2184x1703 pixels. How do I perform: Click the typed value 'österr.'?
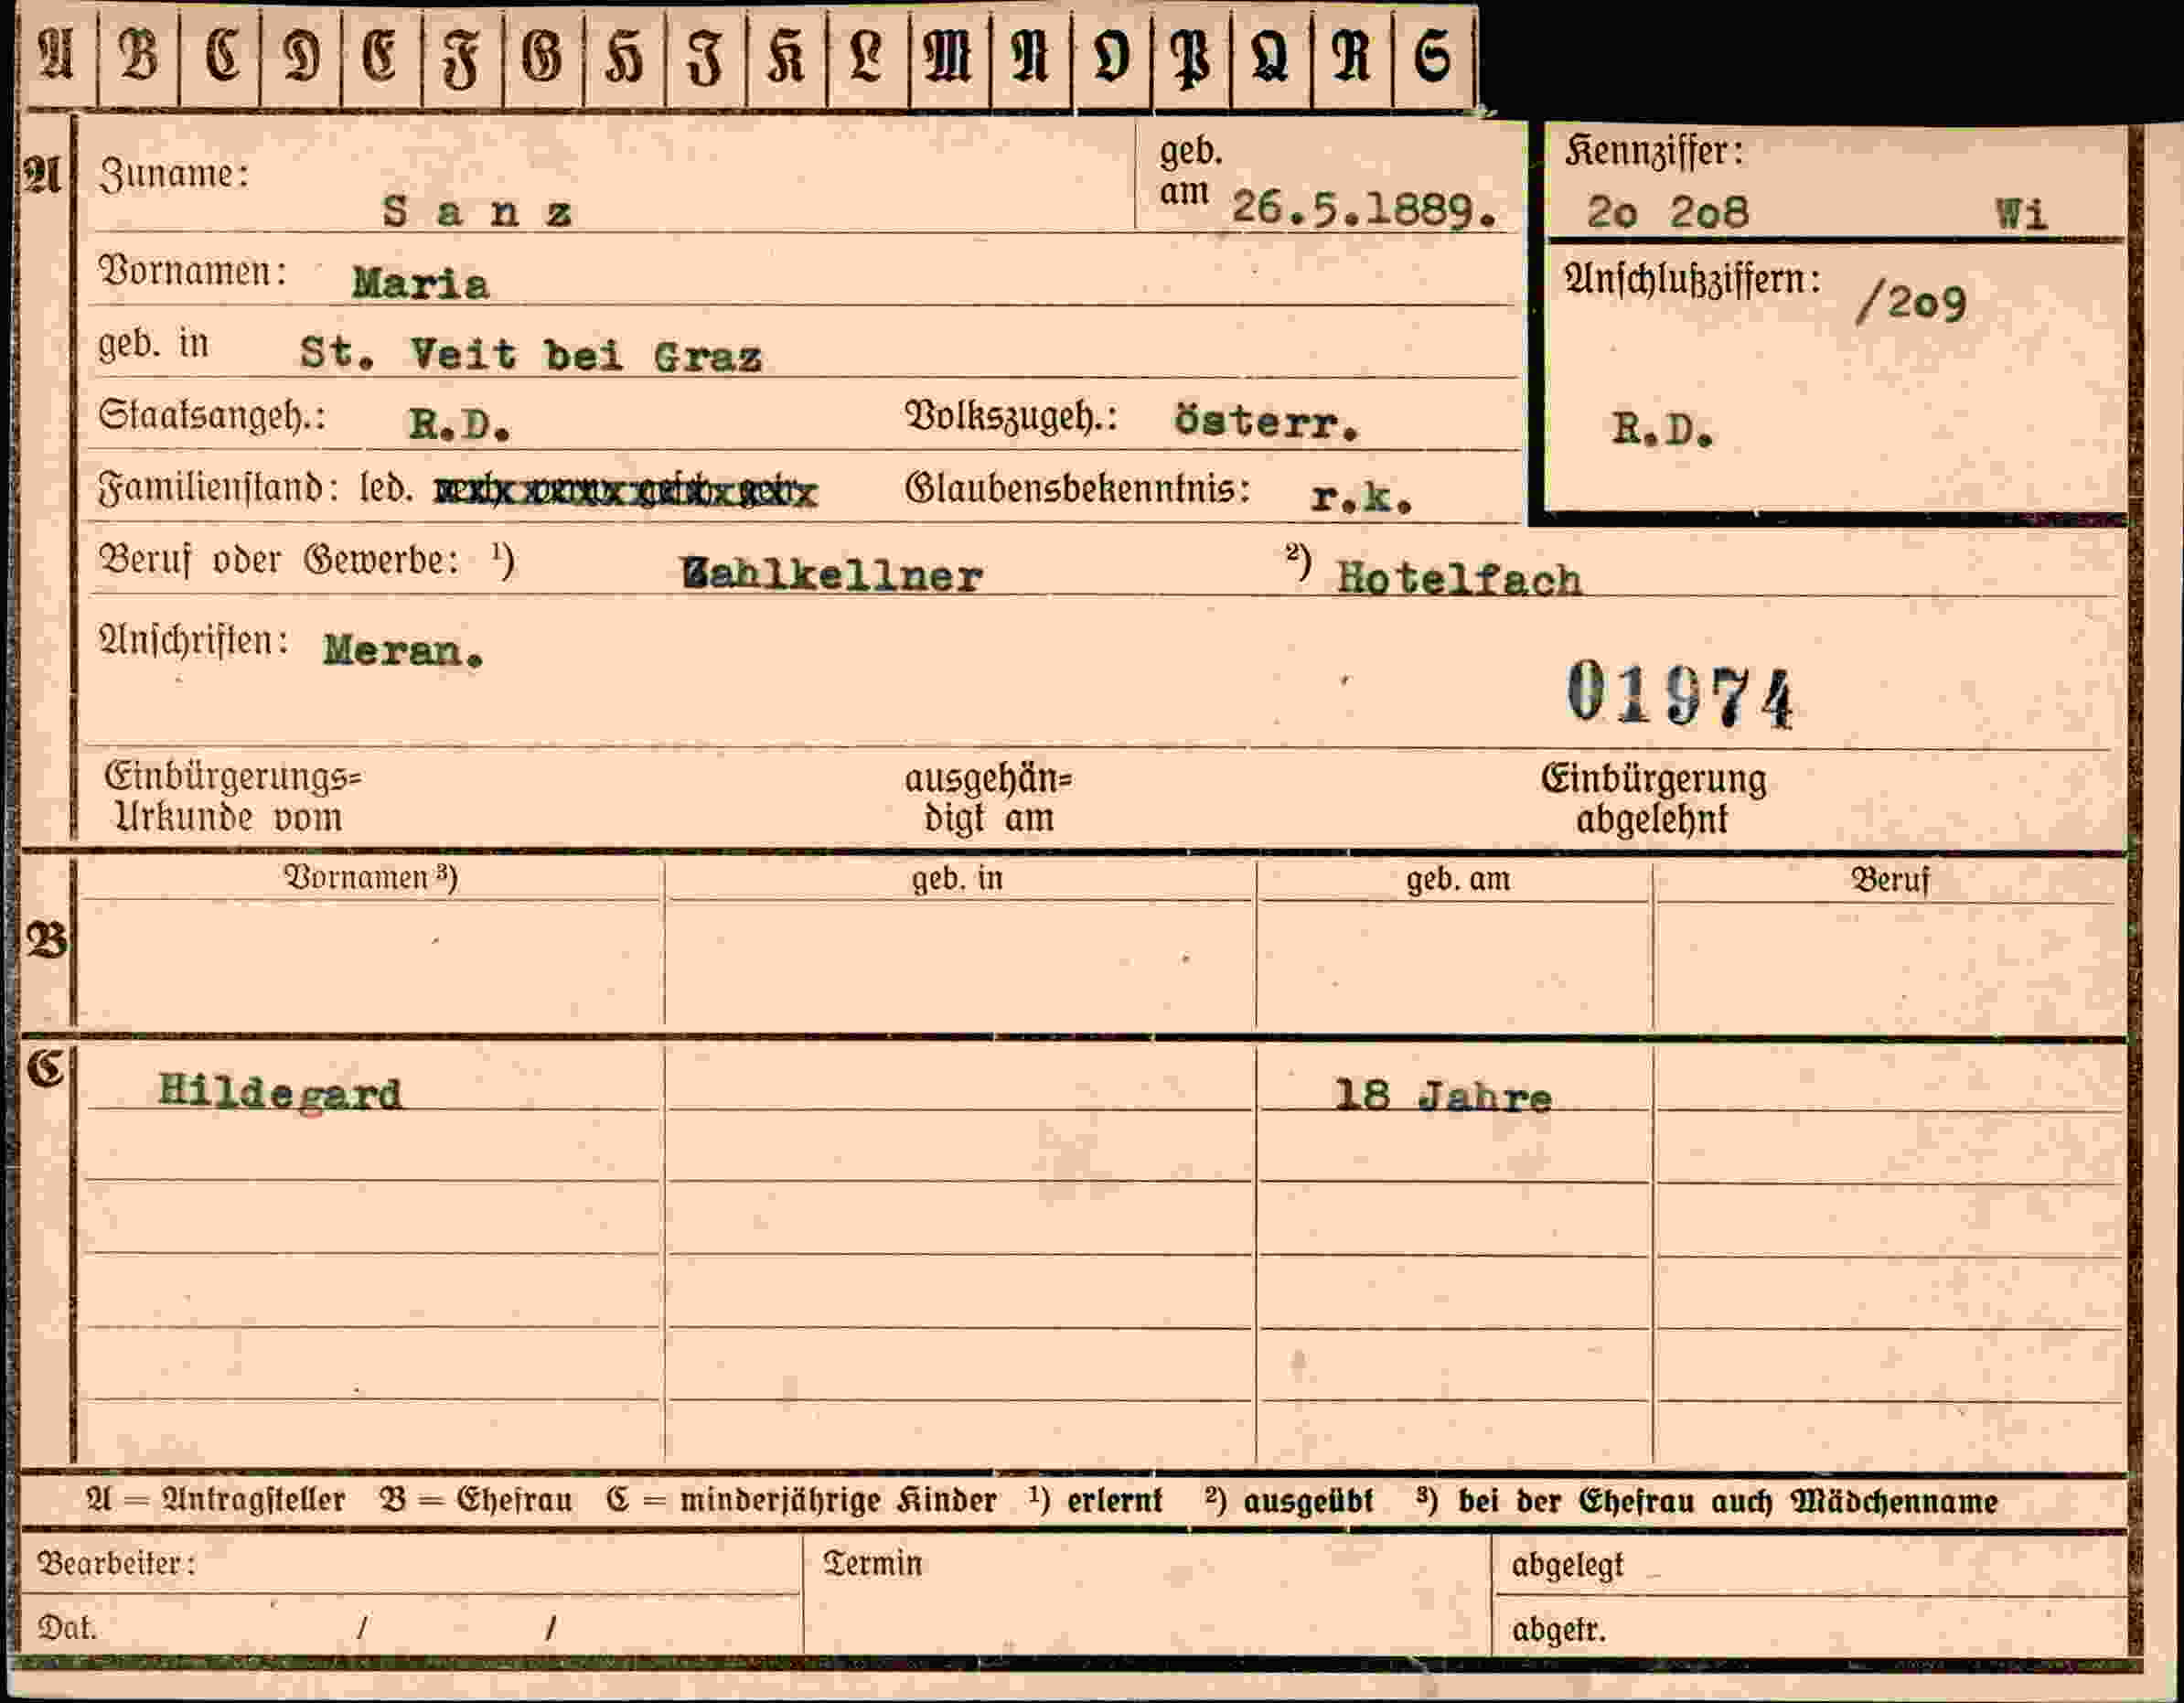pyautogui.click(x=1266, y=421)
